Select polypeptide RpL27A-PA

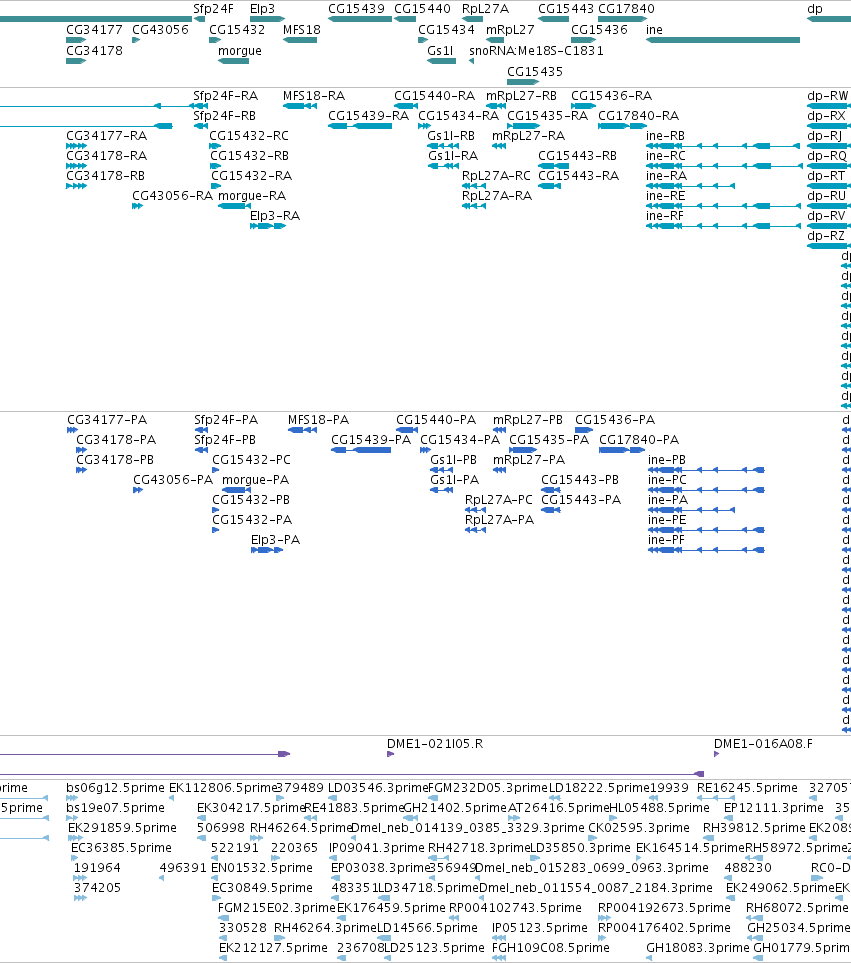point(499,520)
